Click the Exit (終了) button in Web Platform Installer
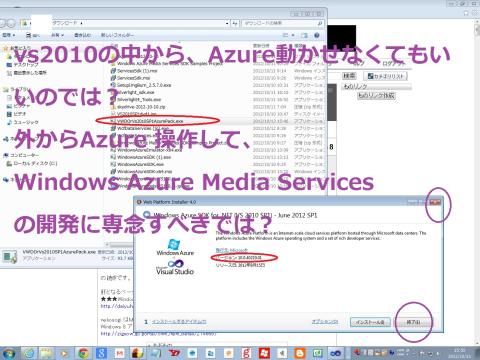Screen dimensions: 480x360 click(413, 322)
